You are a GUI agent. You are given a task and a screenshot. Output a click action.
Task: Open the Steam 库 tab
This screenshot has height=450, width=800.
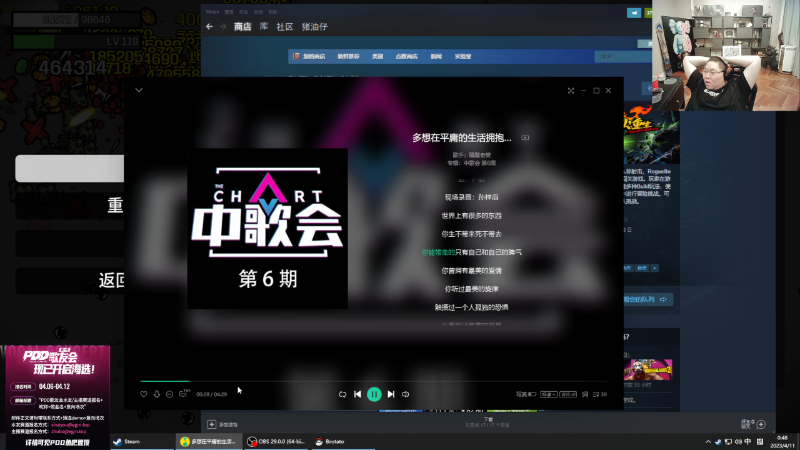point(264,27)
